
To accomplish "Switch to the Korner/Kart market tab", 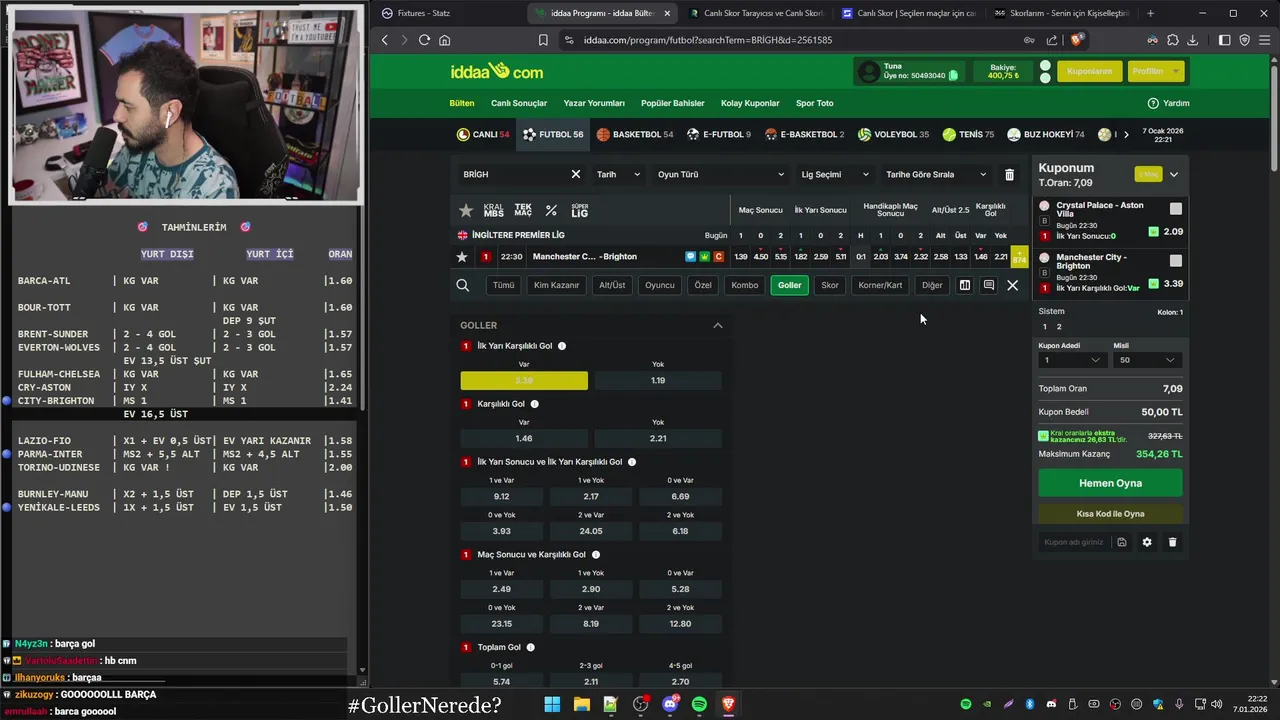I will pos(880,285).
